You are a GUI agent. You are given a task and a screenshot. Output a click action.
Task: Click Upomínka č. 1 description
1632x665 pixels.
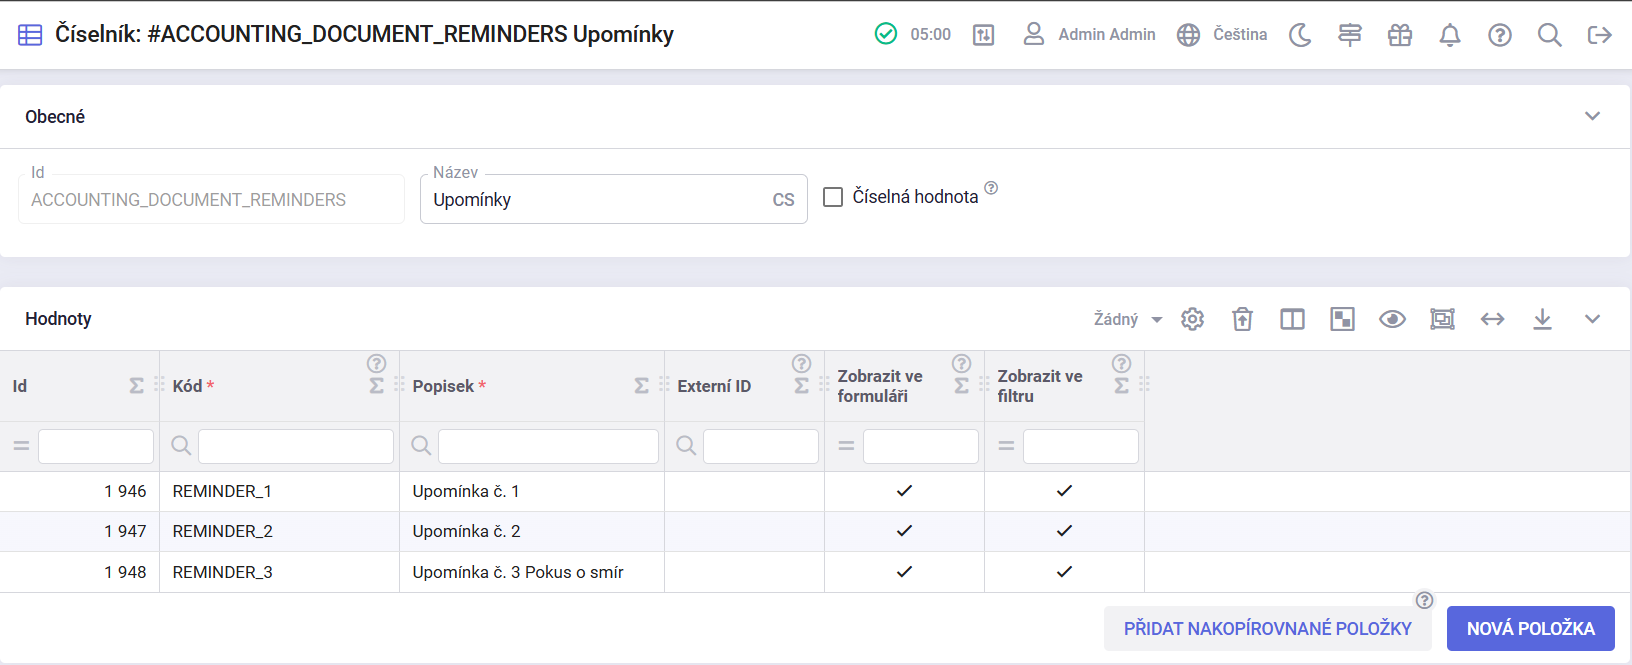tap(466, 491)
